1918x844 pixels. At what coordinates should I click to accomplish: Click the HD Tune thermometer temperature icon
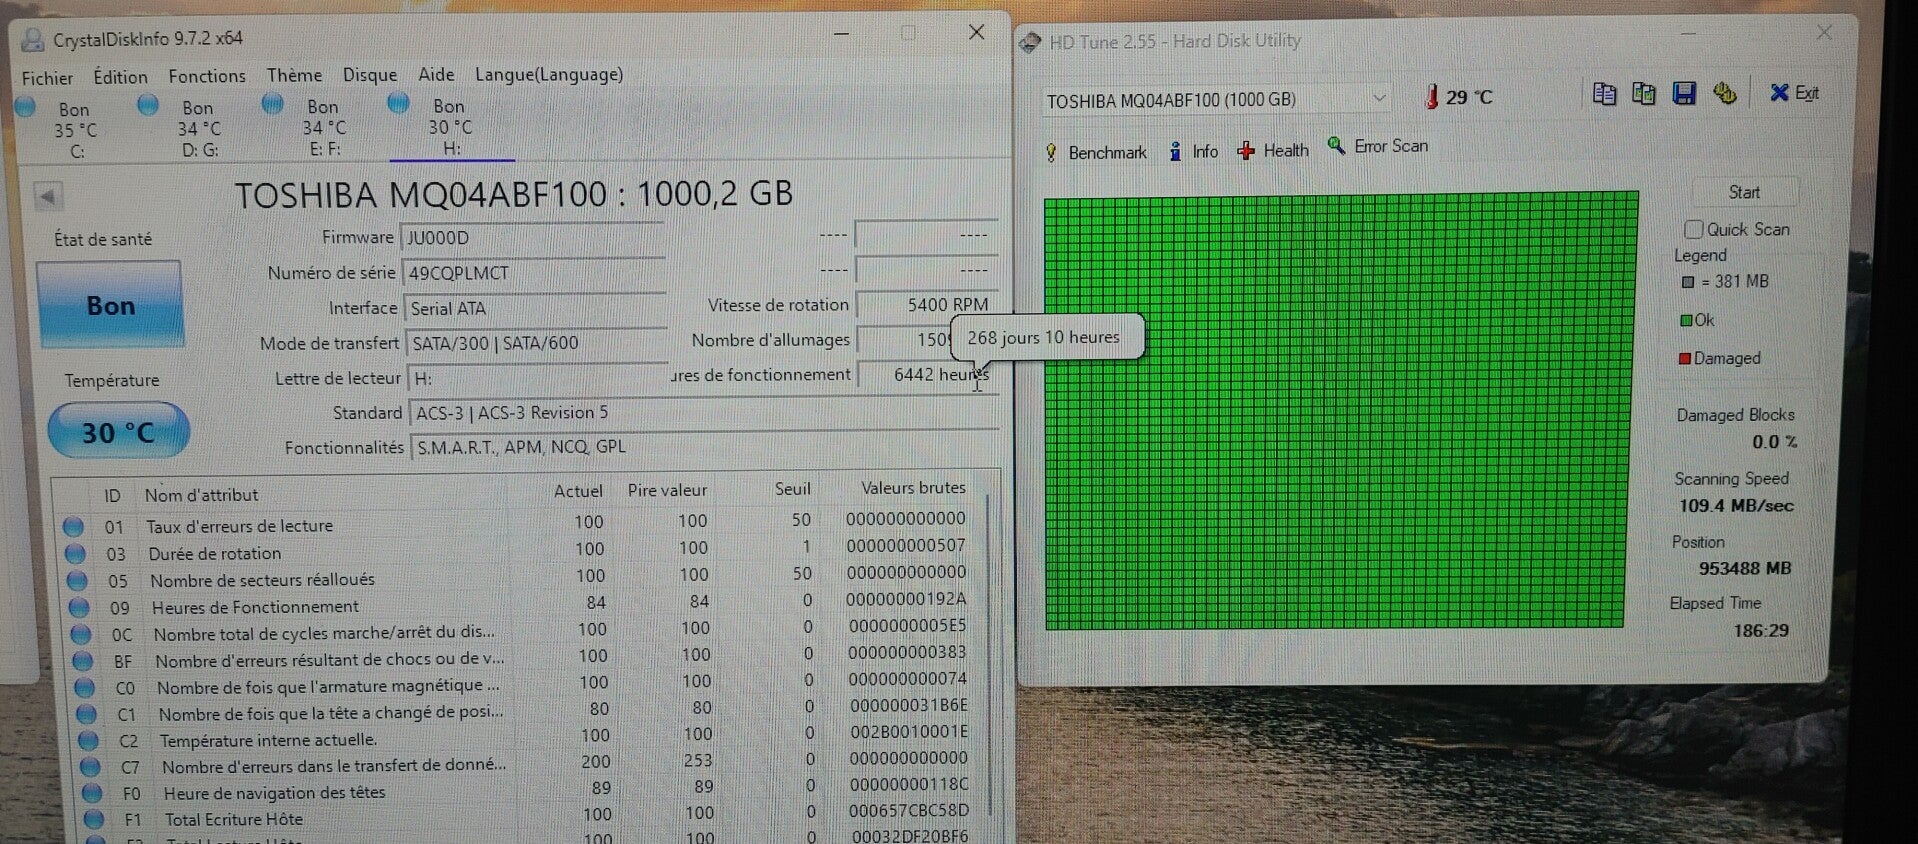[x=1432, y=97]
